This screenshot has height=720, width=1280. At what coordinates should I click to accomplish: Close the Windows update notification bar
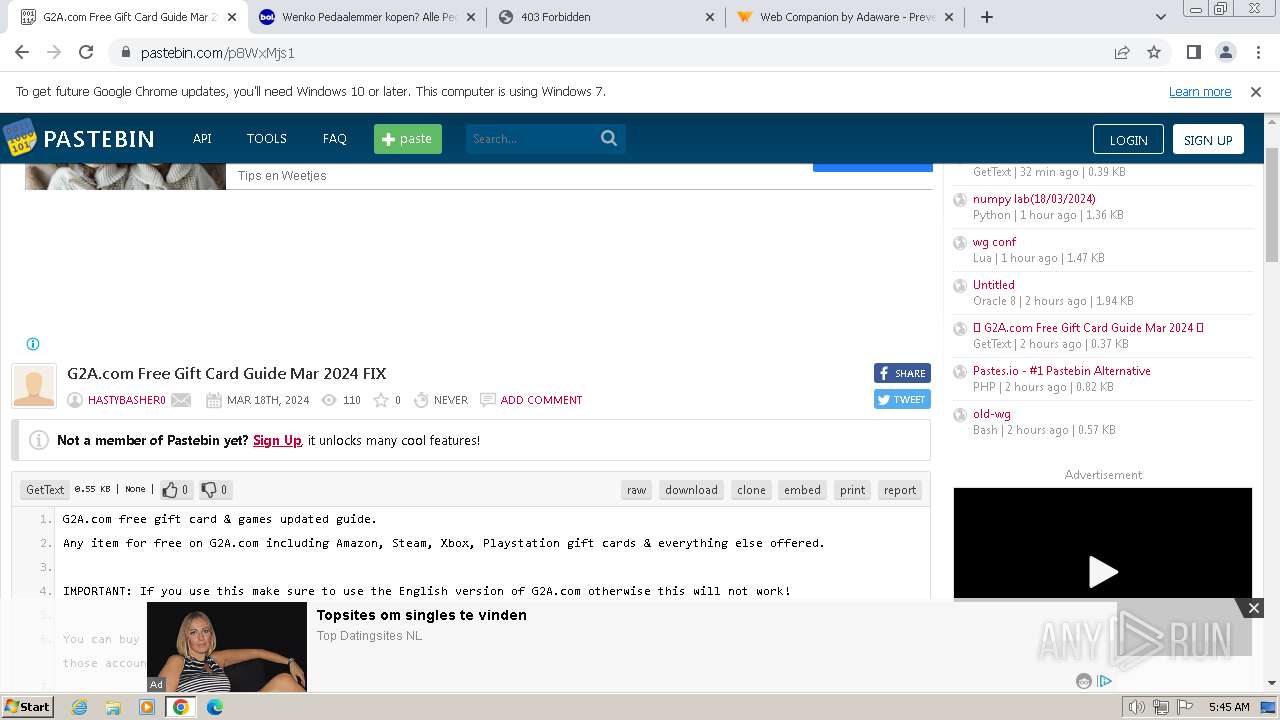pyautogui.click(x=1256, y=92)
